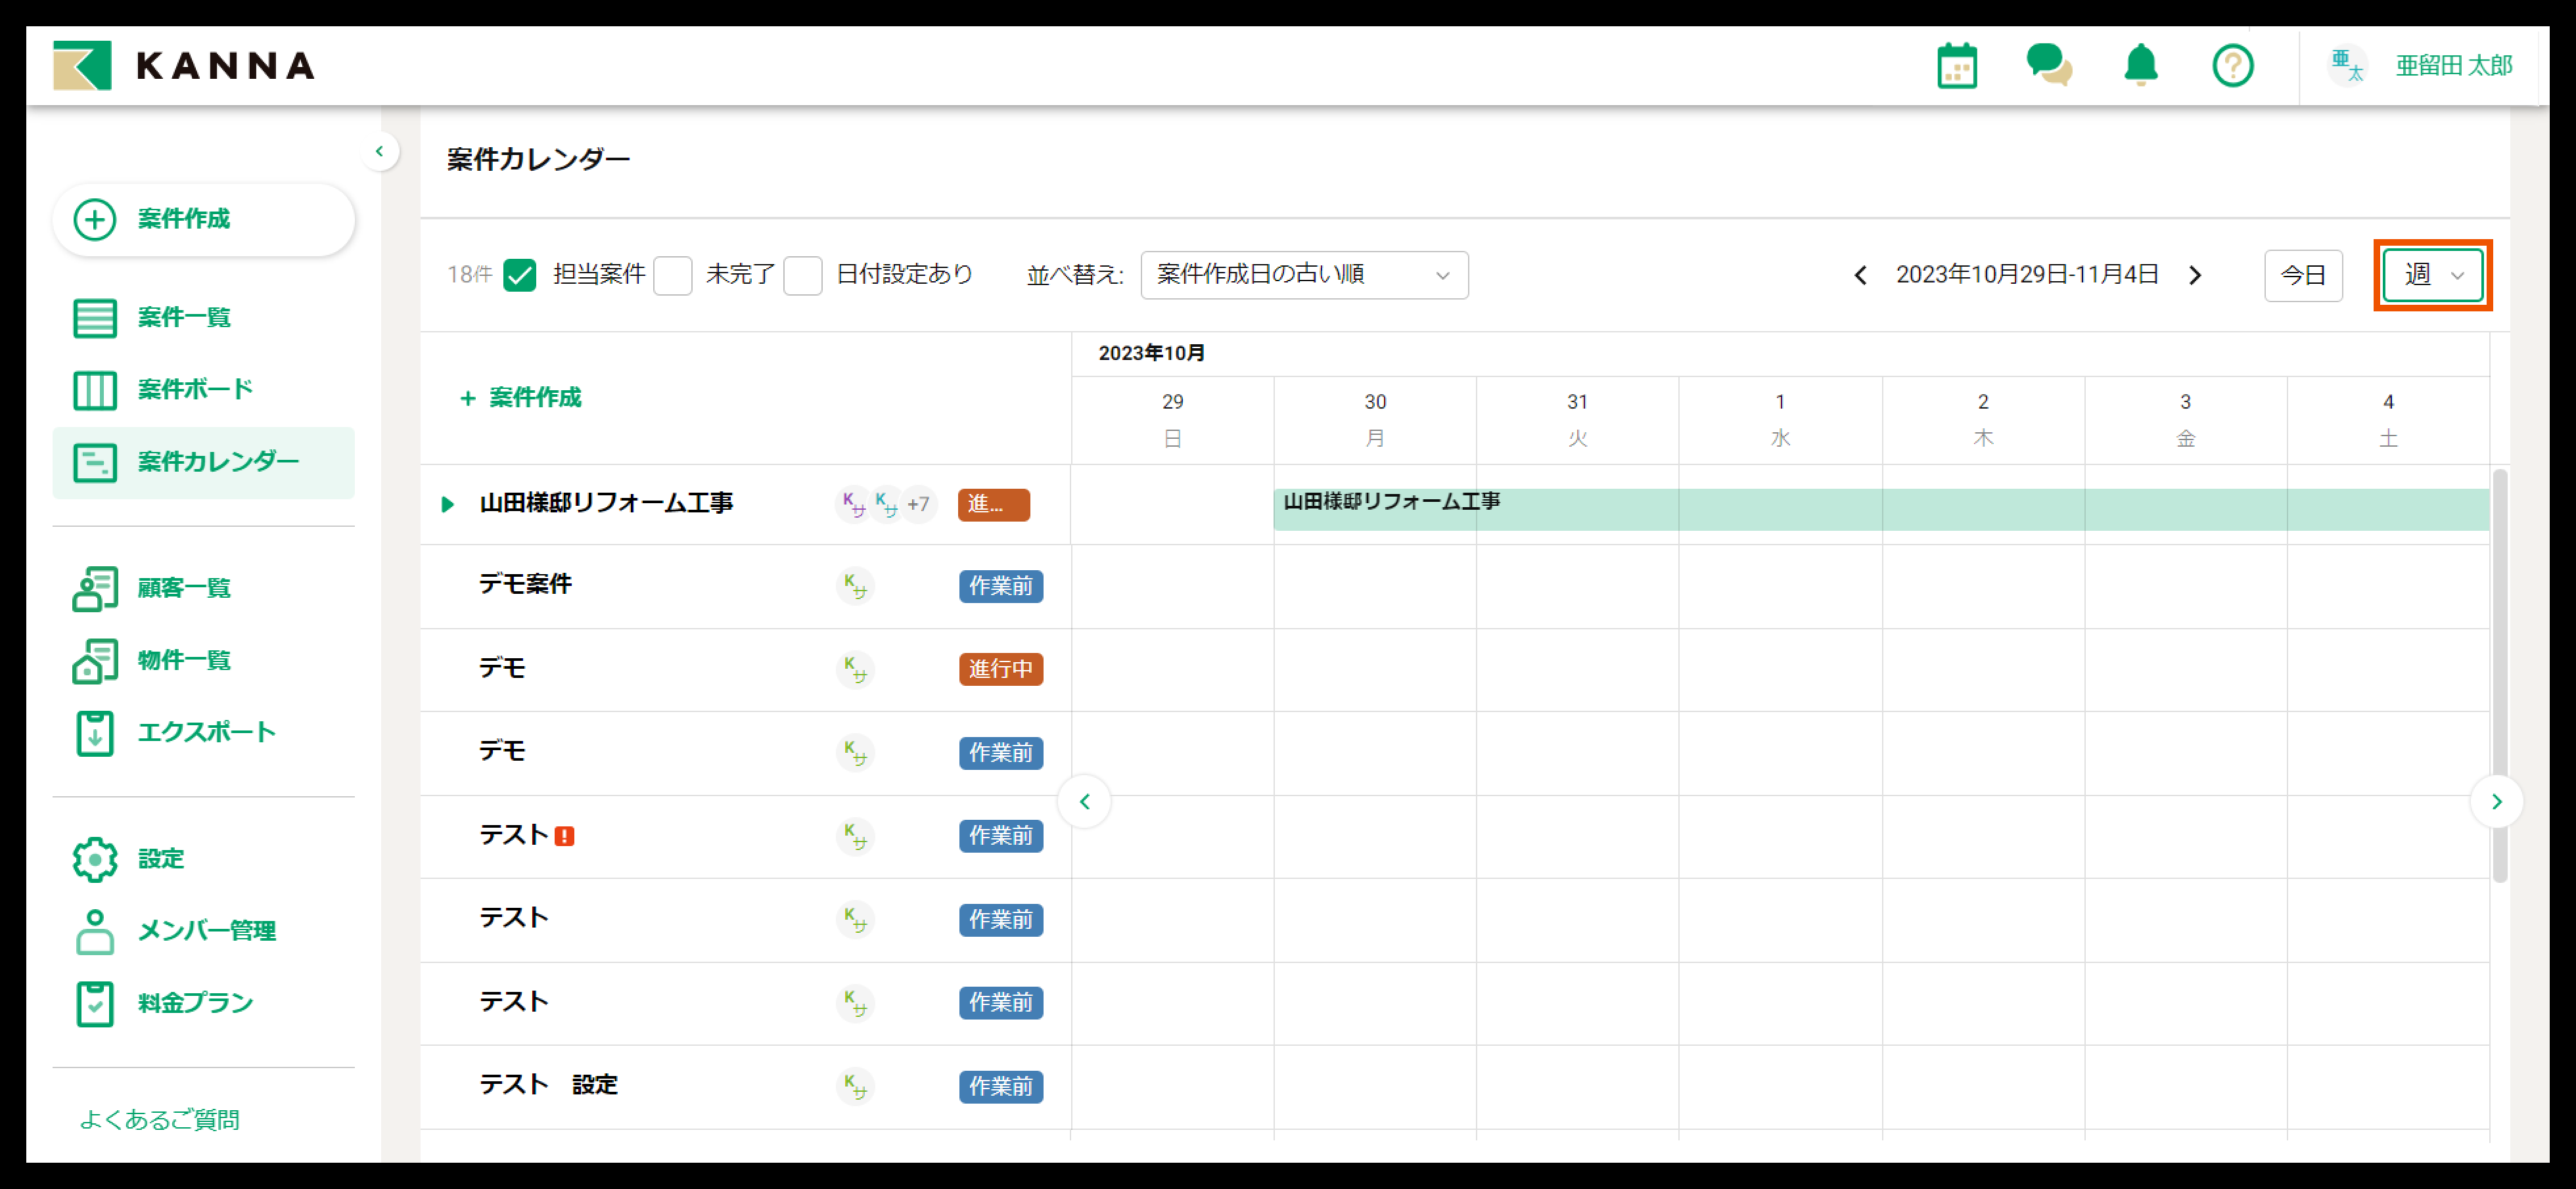The image size is (2576, 1189).
Task: Click the user avatar for 亜留田 太郎
Action: tap(2346, 66)
